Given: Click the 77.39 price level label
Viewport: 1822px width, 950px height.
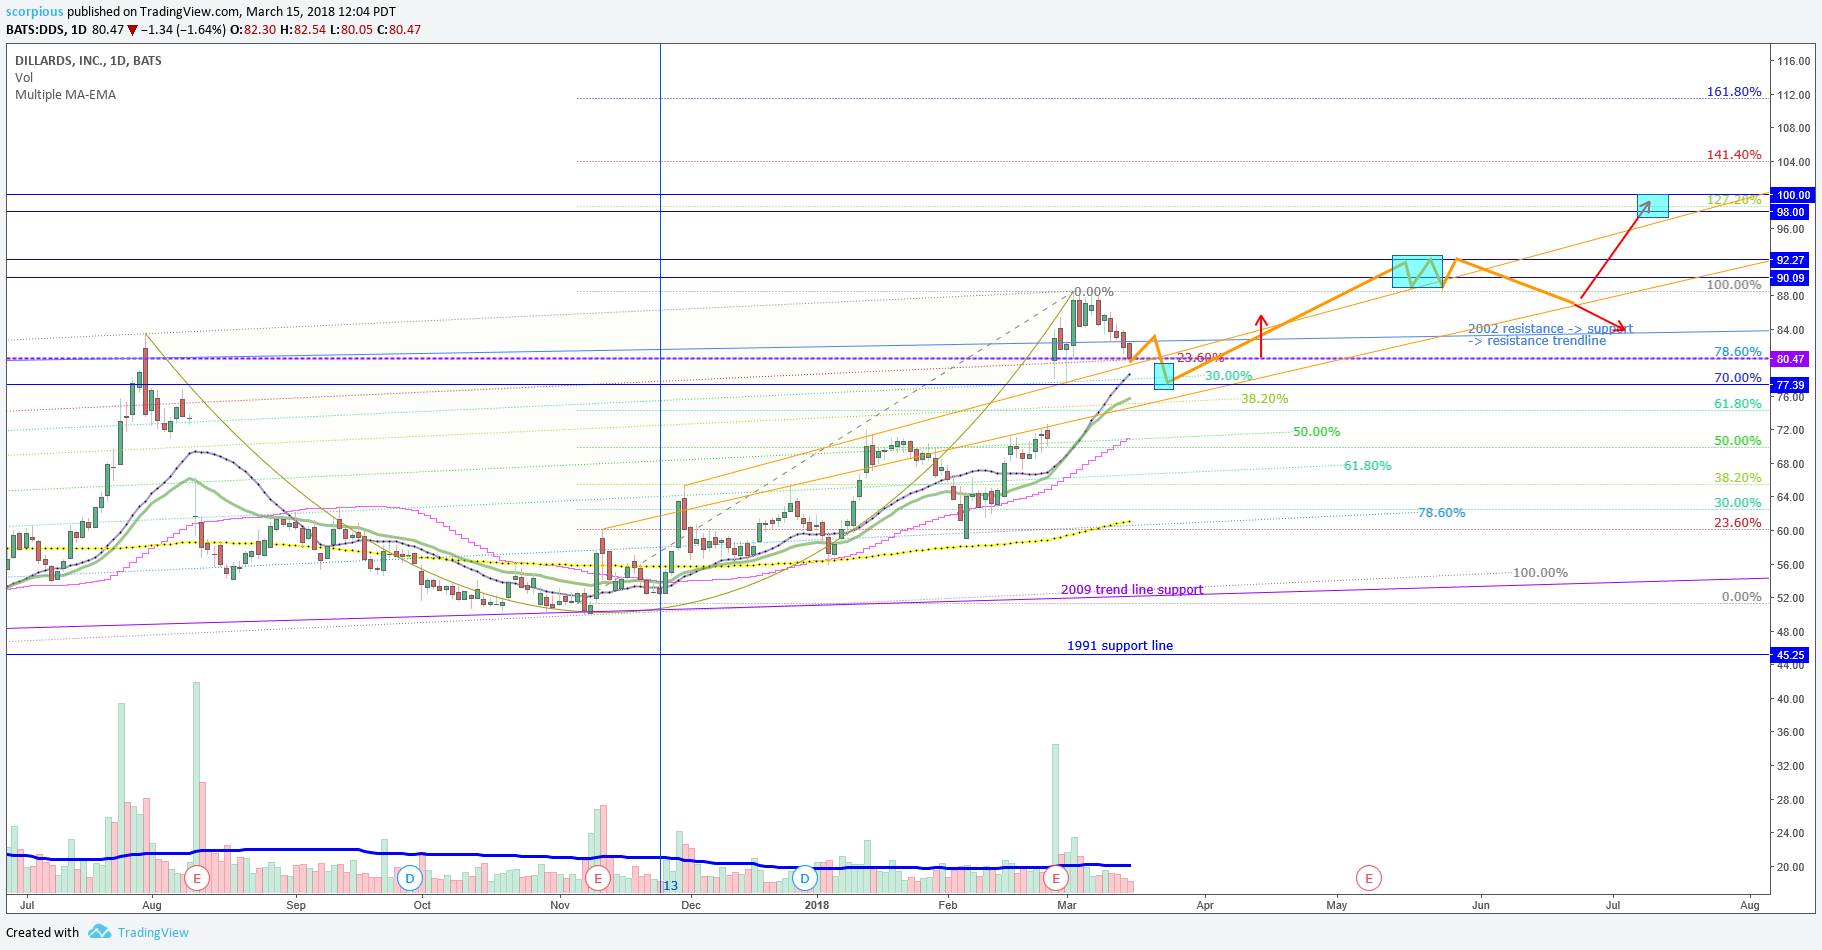Looking at the screenshot, I should [x=1790, y=385].
